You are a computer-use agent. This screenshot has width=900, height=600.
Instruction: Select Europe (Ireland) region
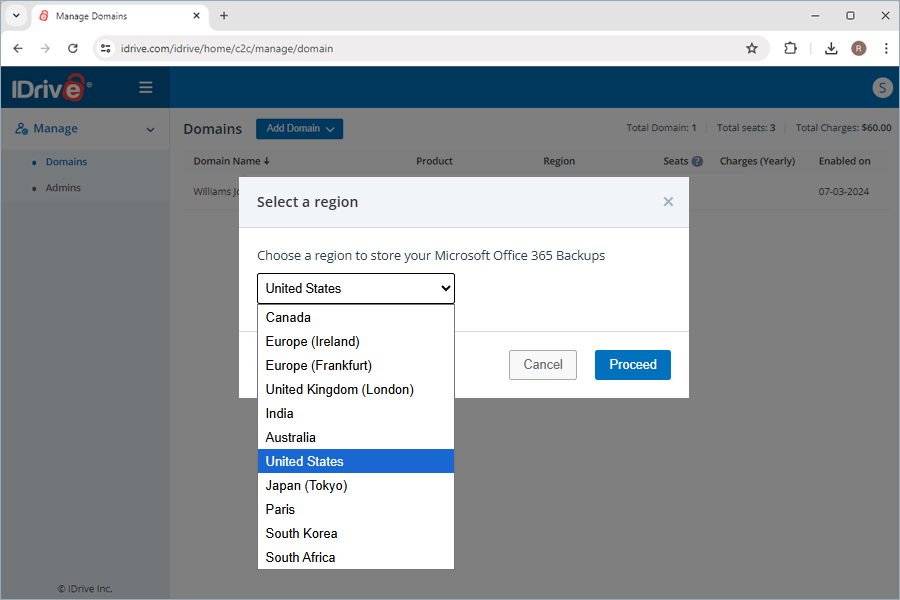coord(356,342)
